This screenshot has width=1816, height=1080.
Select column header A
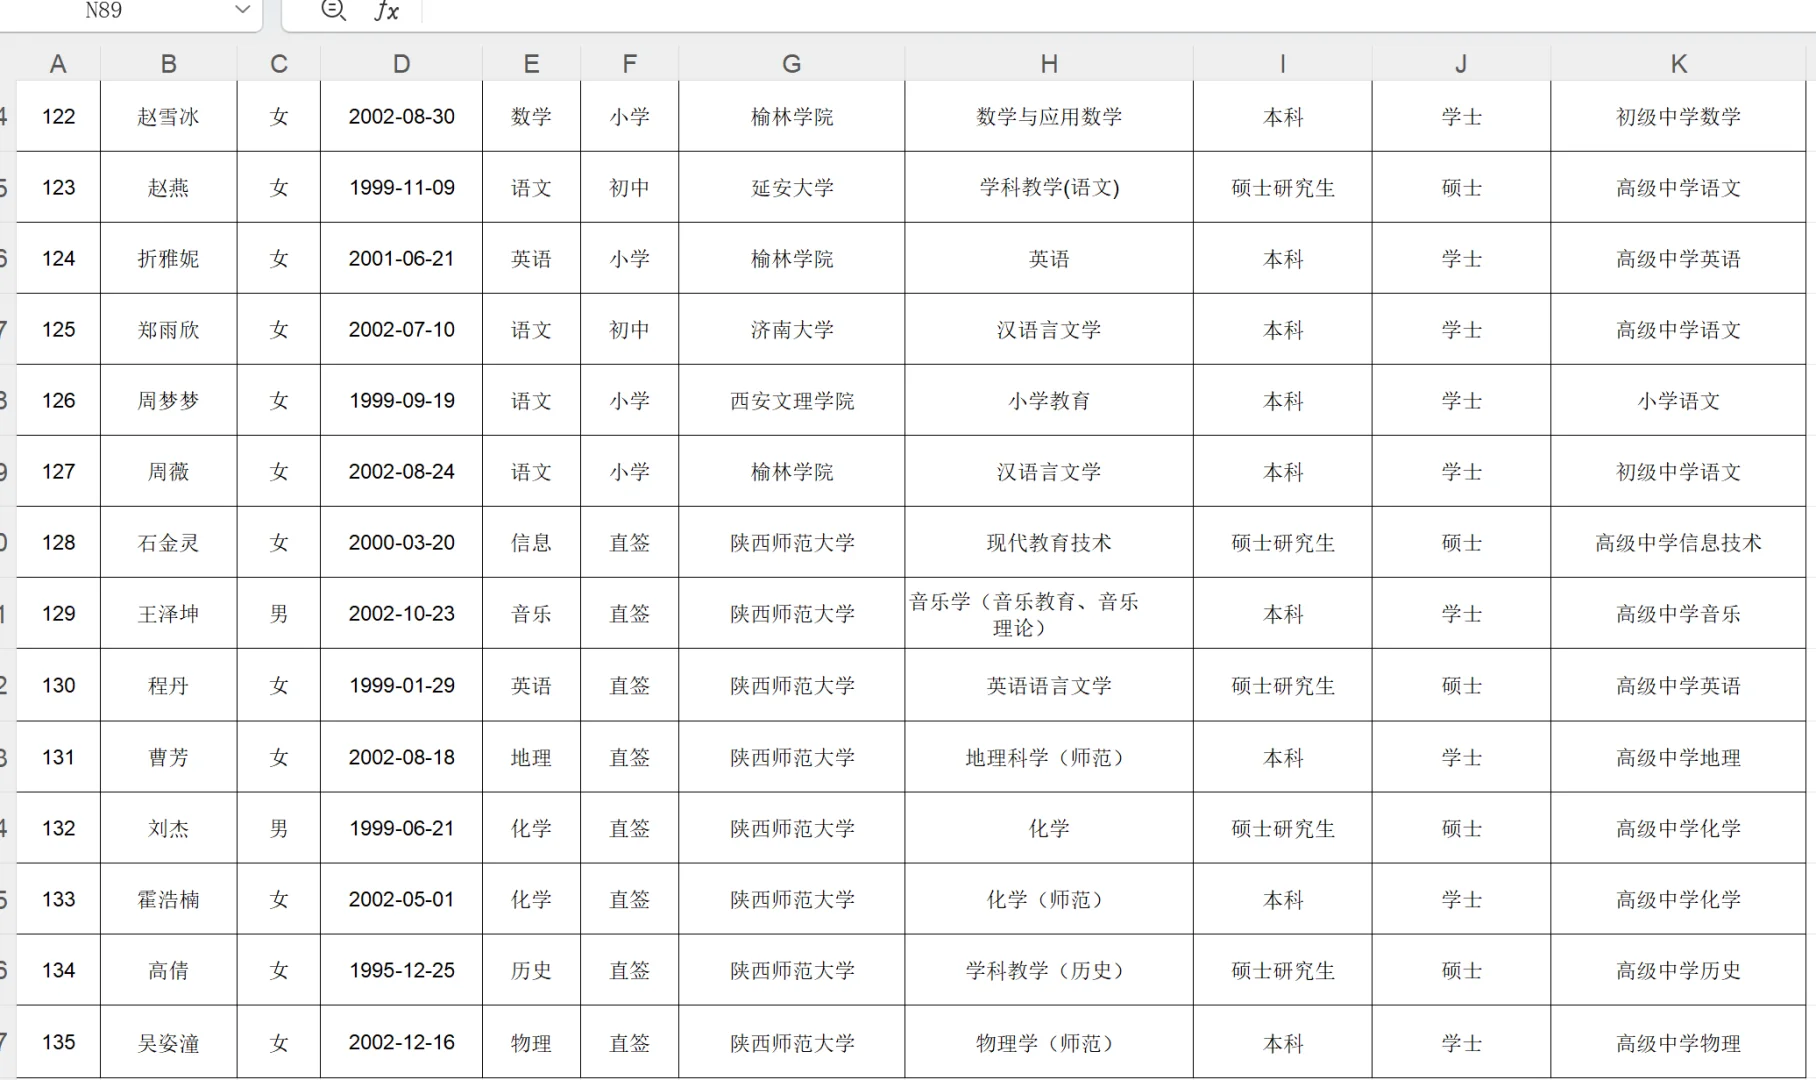coord(58,62)
